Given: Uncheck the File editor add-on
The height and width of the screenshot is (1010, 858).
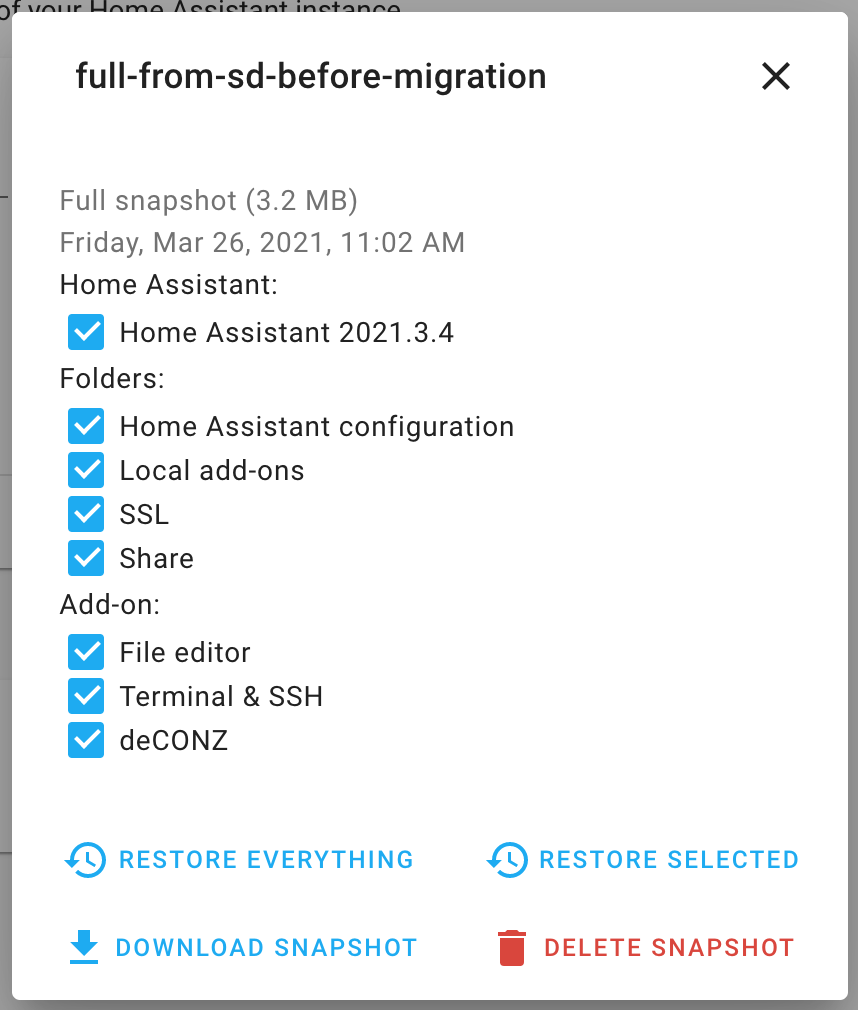Looking at the screenshot, I should tap(86, 653).
